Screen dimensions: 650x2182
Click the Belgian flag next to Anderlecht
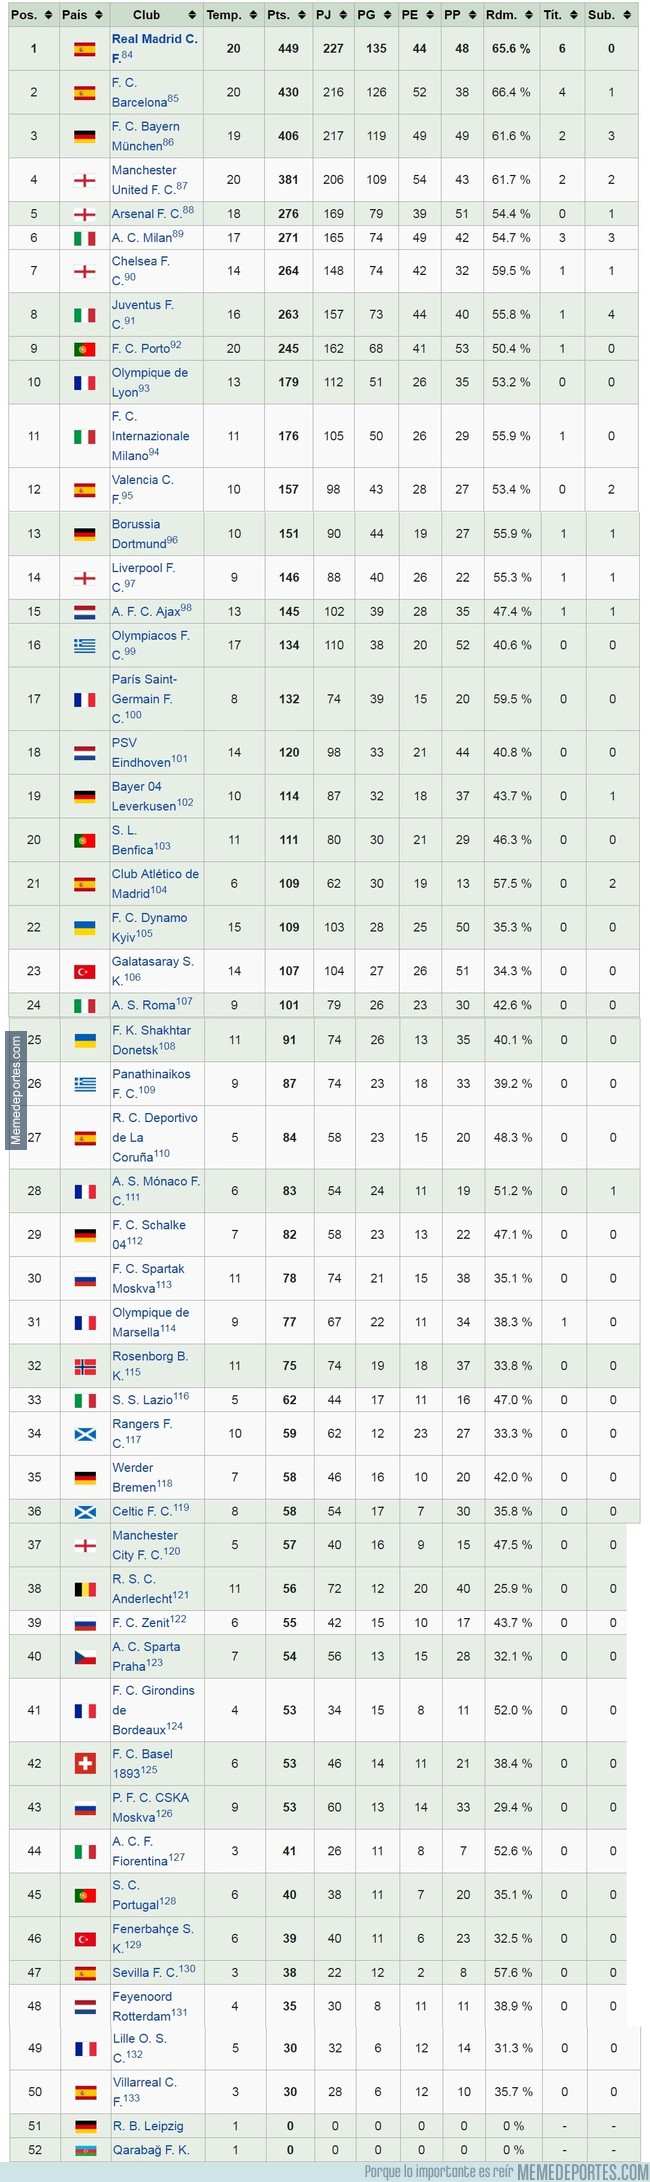click(x=84, y=1588)
